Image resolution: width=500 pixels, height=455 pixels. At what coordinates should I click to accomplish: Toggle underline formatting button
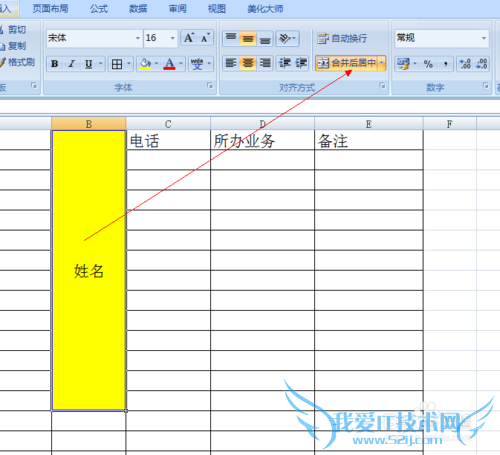(88, 64)
